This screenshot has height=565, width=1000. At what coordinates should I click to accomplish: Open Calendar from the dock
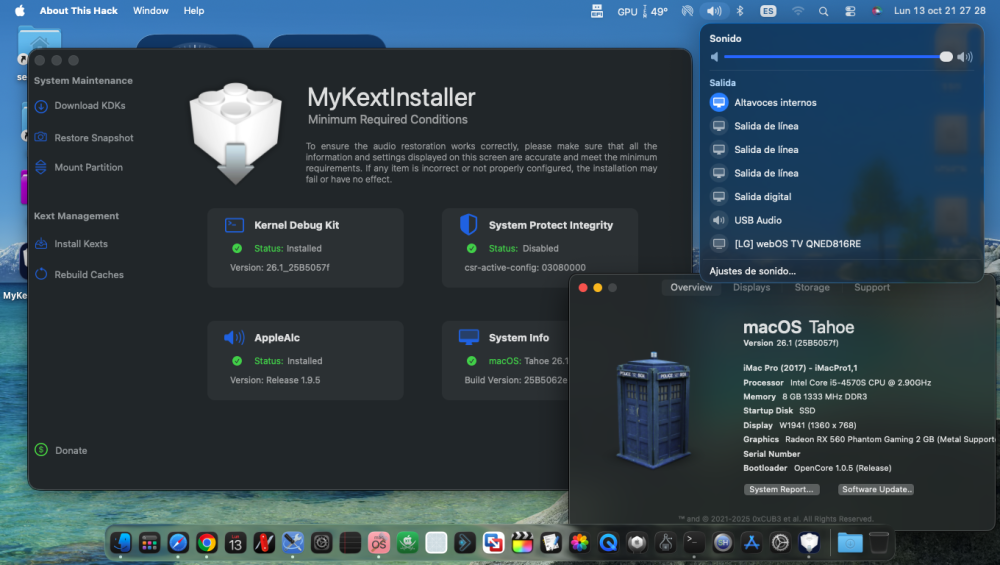pyautogui.click(x=235, y=543)
